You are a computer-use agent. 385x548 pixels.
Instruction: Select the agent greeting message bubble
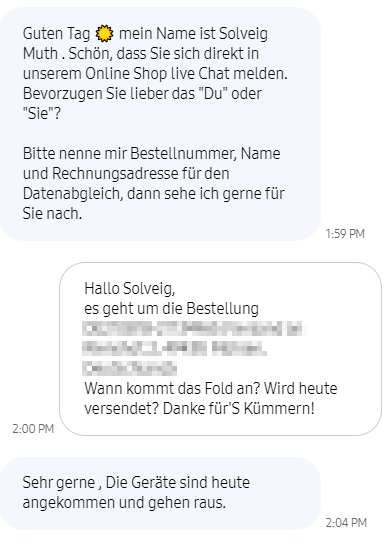tap(160, 124)
